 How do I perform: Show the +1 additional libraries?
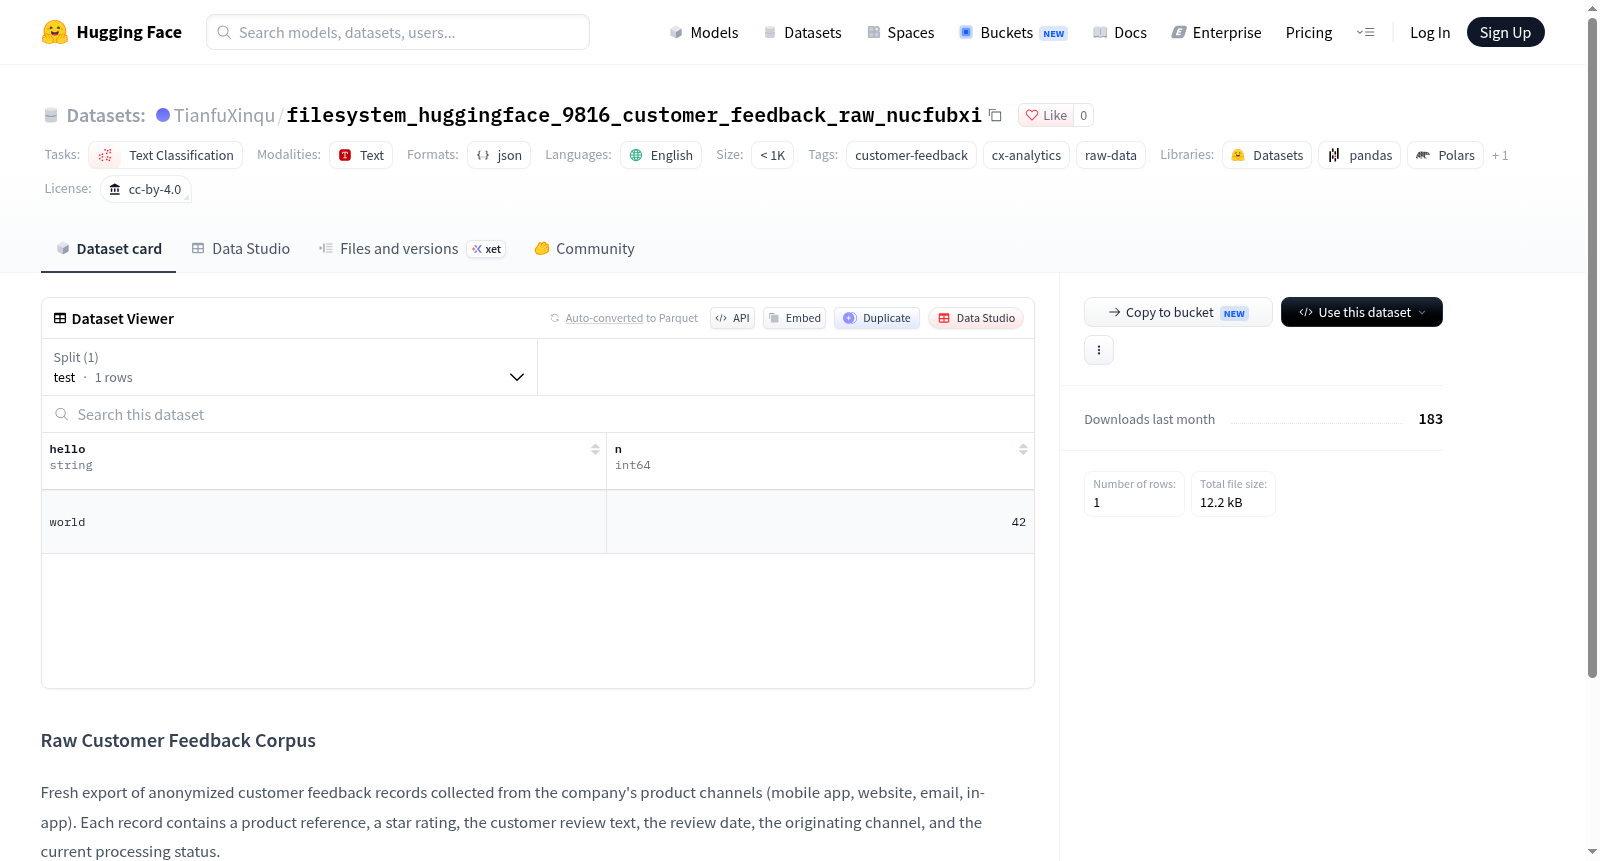(1499, 155)
